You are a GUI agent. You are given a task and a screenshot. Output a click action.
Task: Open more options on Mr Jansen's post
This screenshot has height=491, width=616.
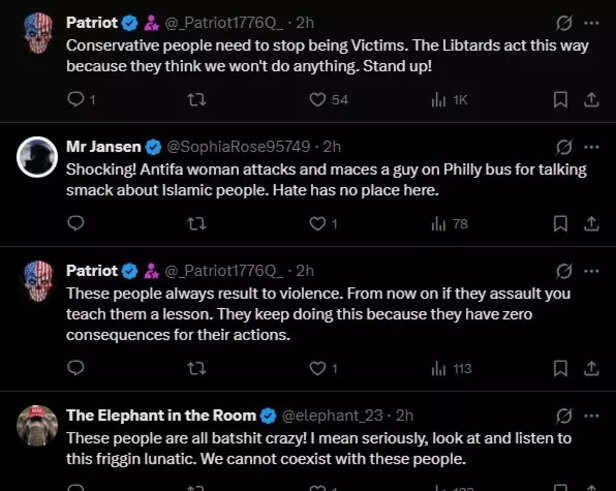pyautogui.click(x=590, y=147)
